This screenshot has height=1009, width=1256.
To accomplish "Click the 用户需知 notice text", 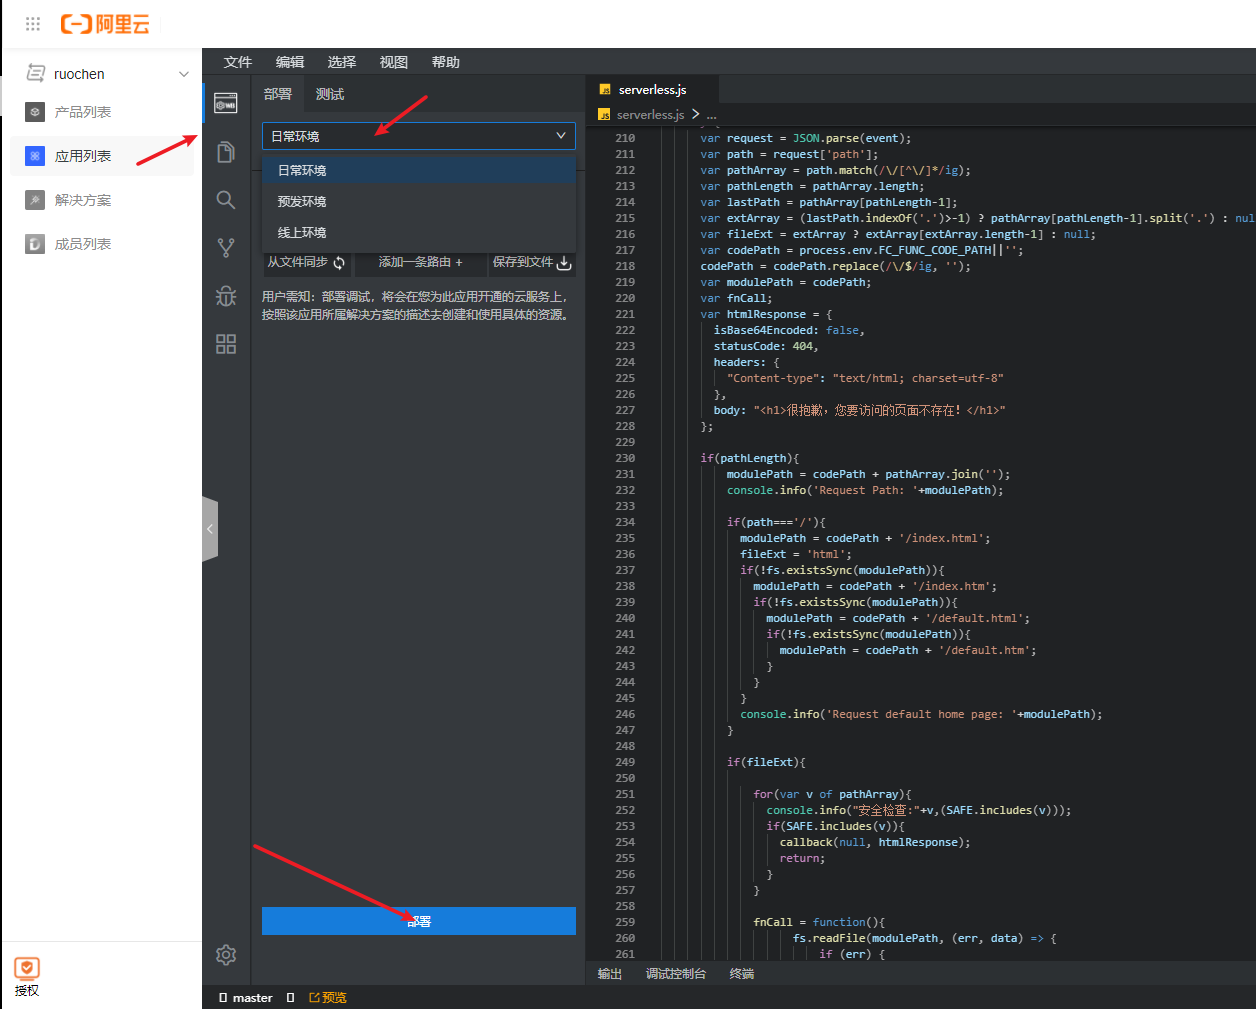I will [417, 306].
